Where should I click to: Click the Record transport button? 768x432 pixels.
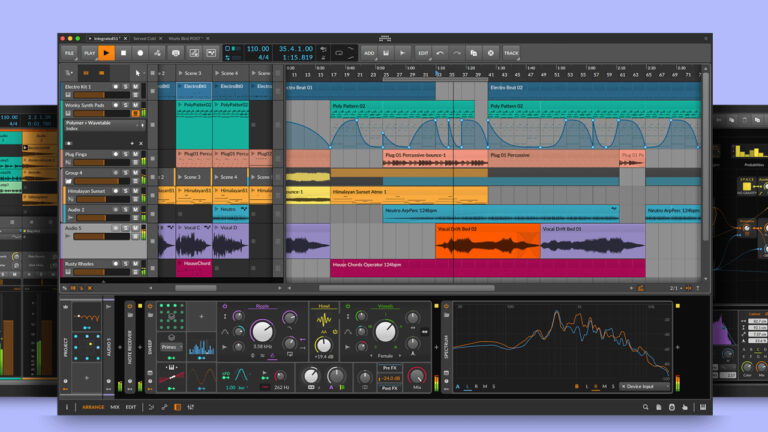[x=140, y=53]
